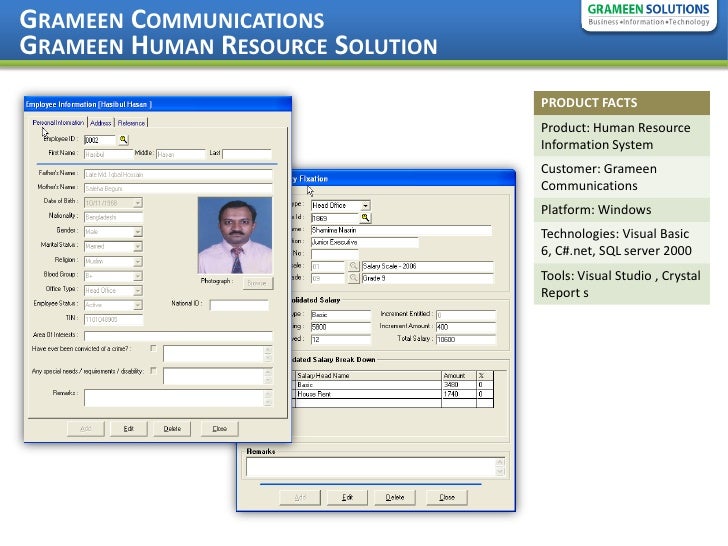The height and width of the screenshot is (546, 728).
Task: Switch to the Address tab
Action: pos(101,123)
